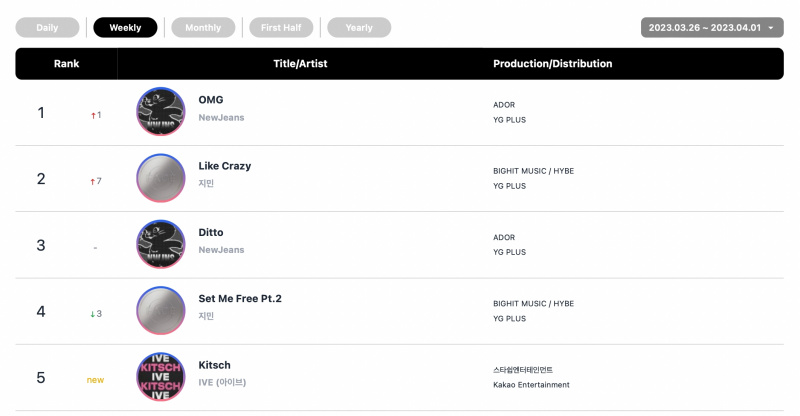Open Set Me Free Pt.2 song title
800x416 pixels.
(240, 299)
